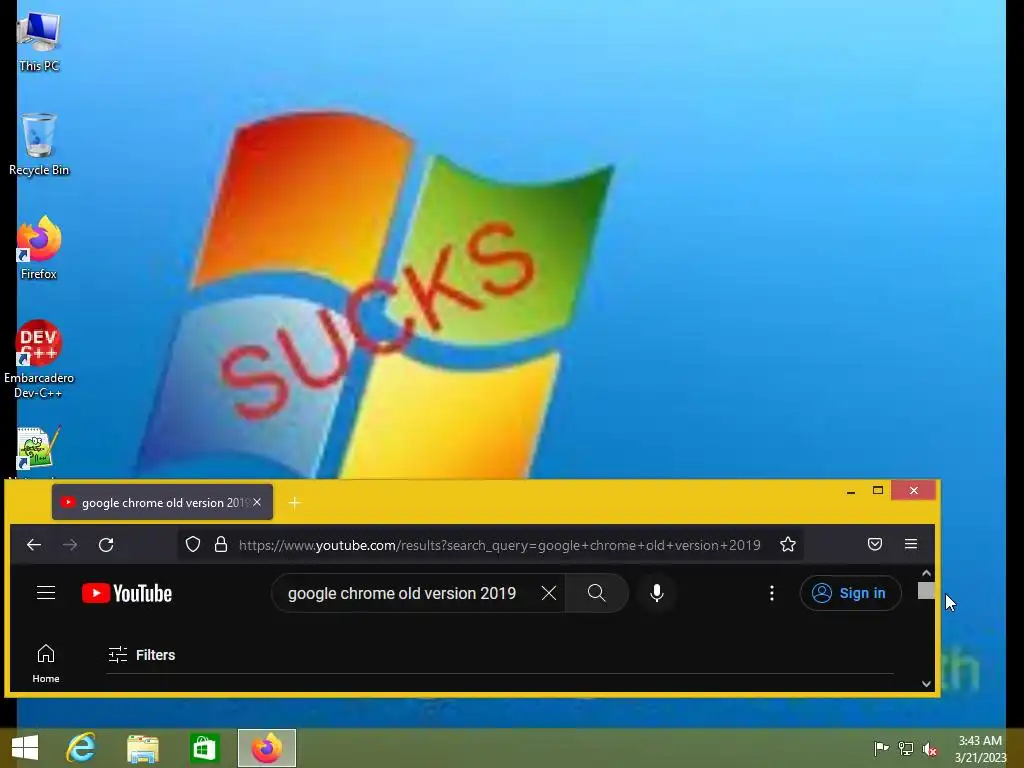Click the page scrollbar down arrow
Screen dimensions: 1024x768
(926, 684)
